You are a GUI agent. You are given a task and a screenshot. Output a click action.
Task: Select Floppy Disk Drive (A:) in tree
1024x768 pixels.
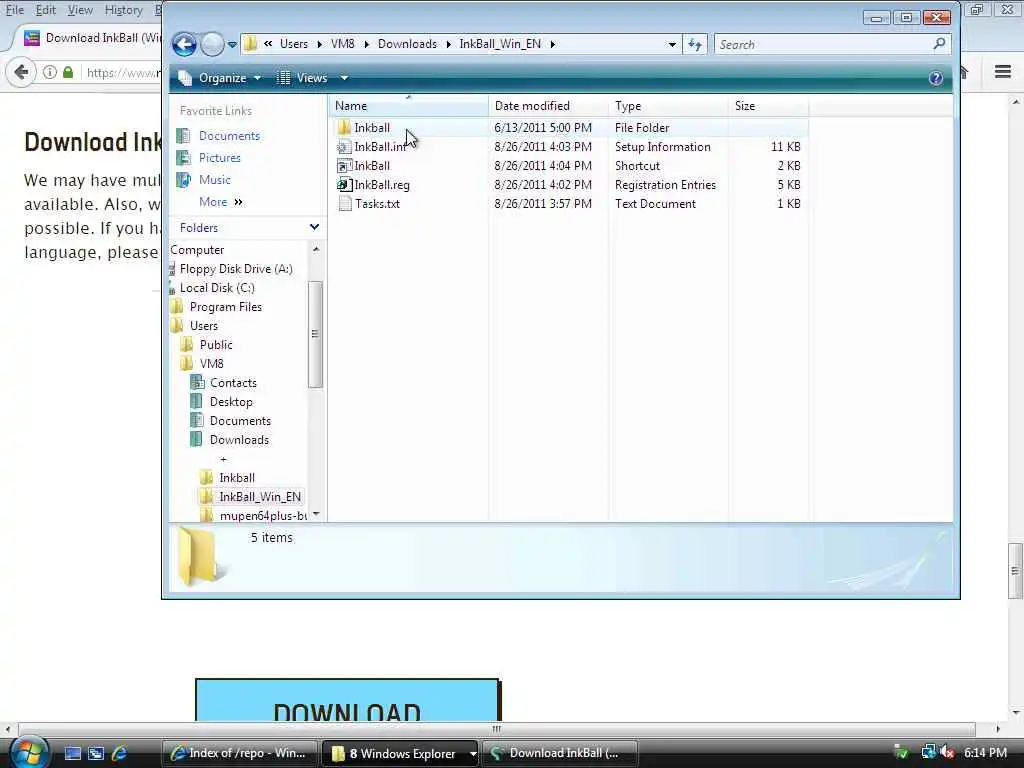236,269
